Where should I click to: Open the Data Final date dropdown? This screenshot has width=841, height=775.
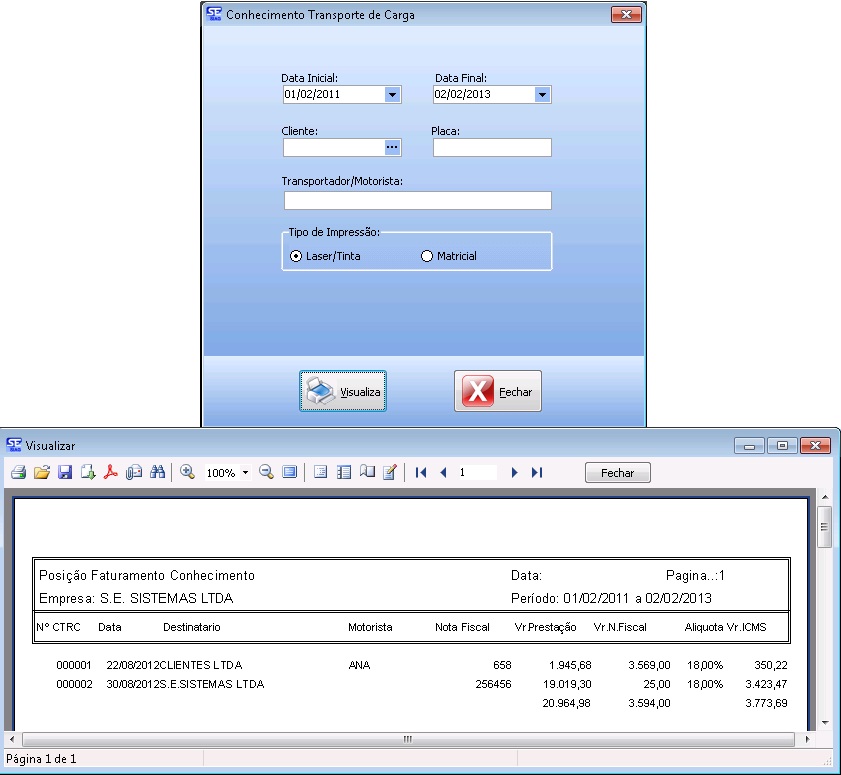point(542,95)
